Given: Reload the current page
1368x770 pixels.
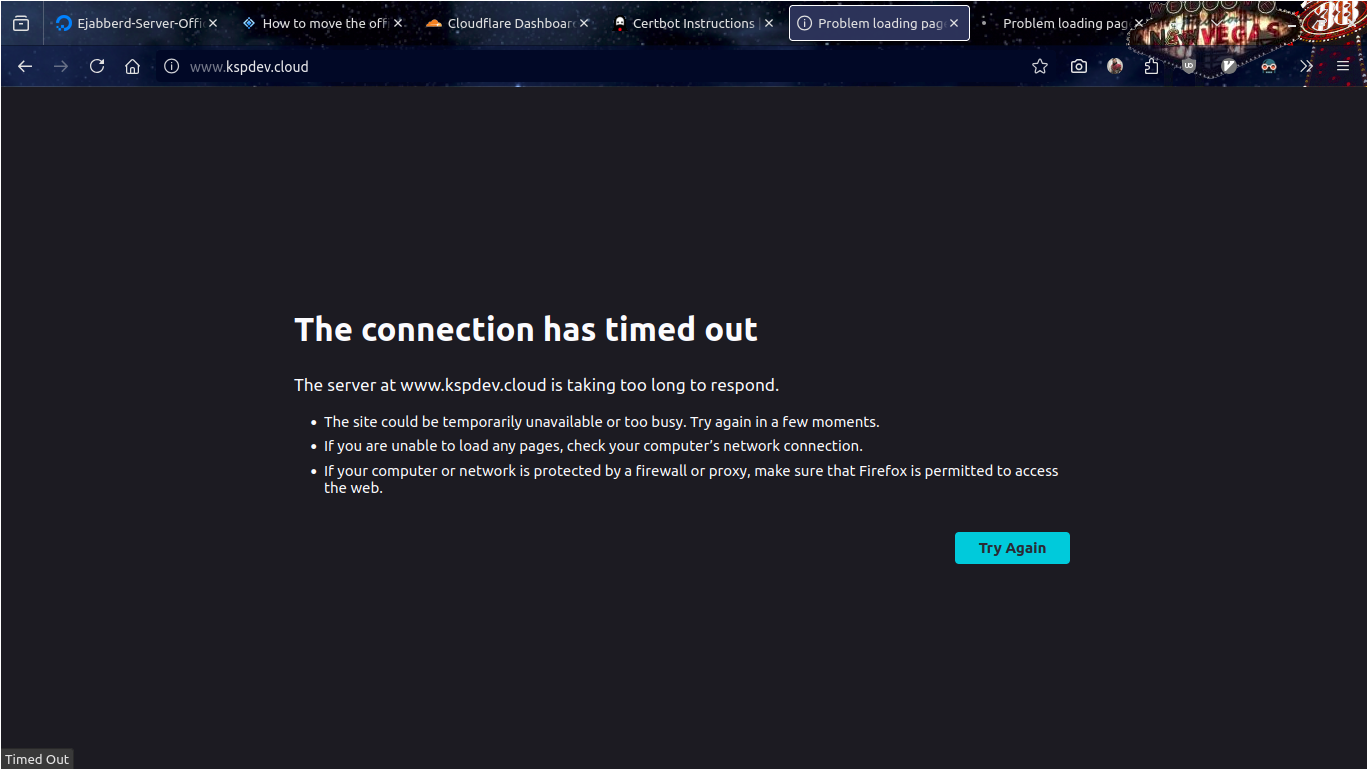Looking at the screenshot, I should point(97,66).
